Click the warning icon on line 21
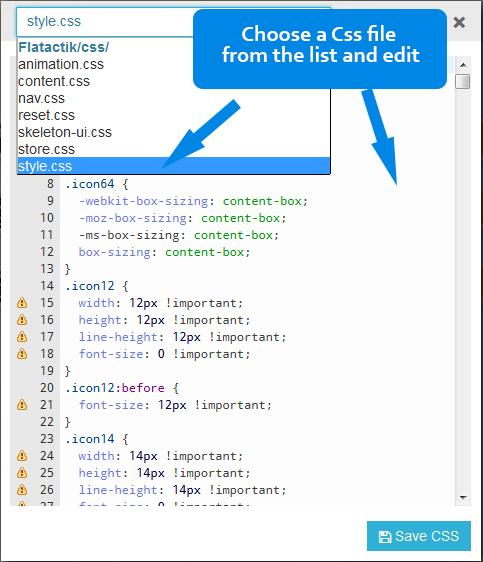Image resolution: width=483 pixels, height=562 pixels. (x=22, y=405)
